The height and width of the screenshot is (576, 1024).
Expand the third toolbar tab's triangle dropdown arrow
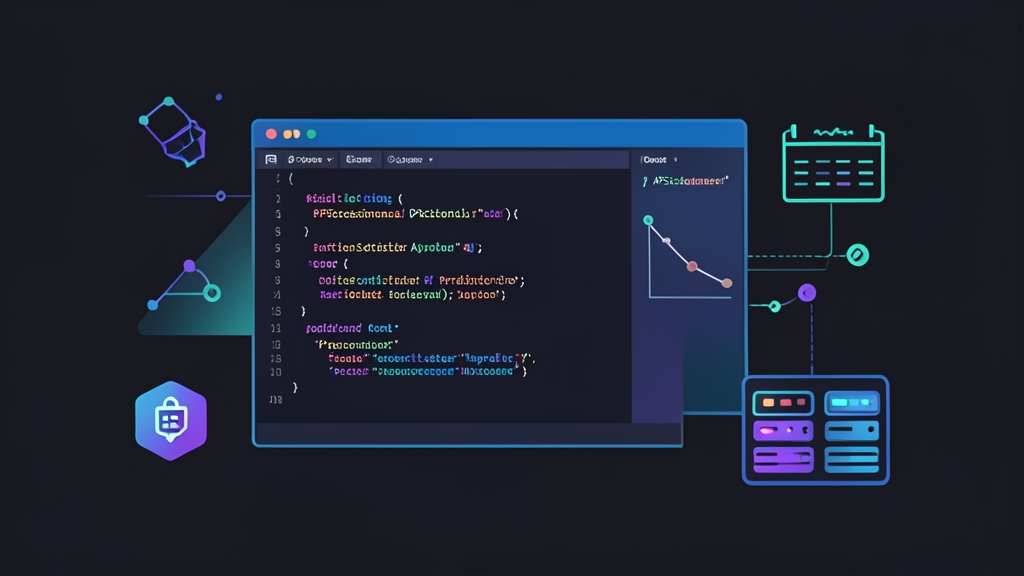pyautogui.click(x=431, y=160)
